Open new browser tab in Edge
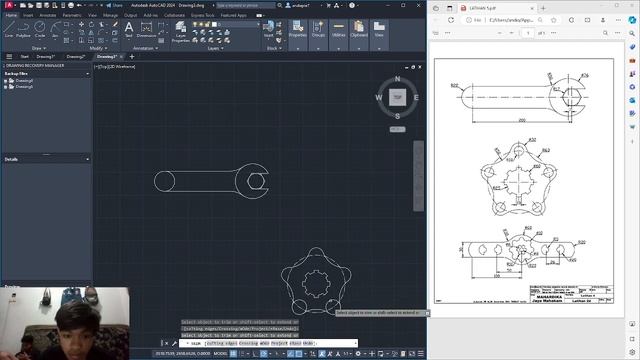640x360 pixels. click(543, 8)
